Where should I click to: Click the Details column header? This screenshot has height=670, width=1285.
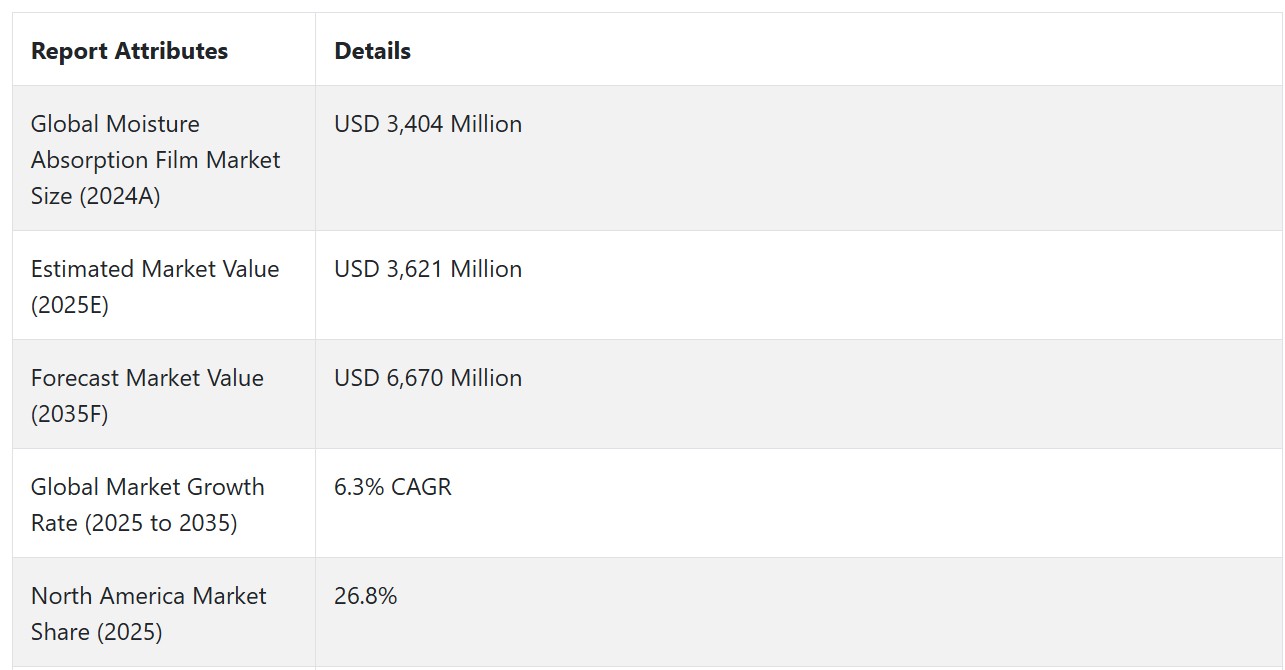click(x=372, y=51)
